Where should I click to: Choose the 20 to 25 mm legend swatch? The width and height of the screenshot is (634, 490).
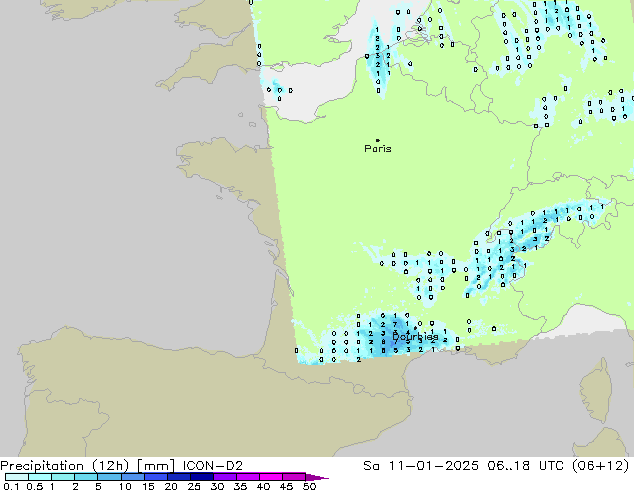point(178,477)
